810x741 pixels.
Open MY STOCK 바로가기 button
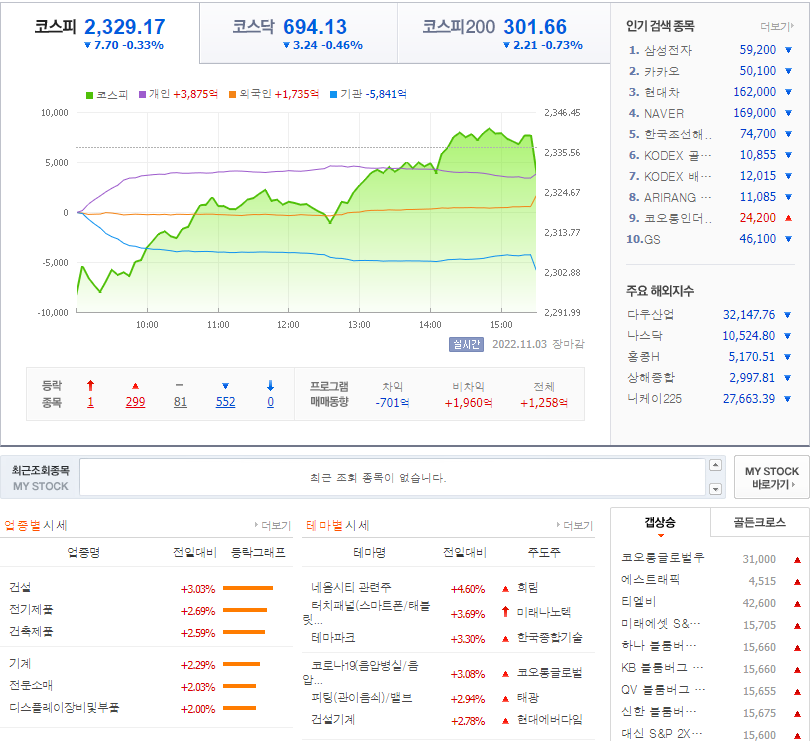[x=771, y=477]
